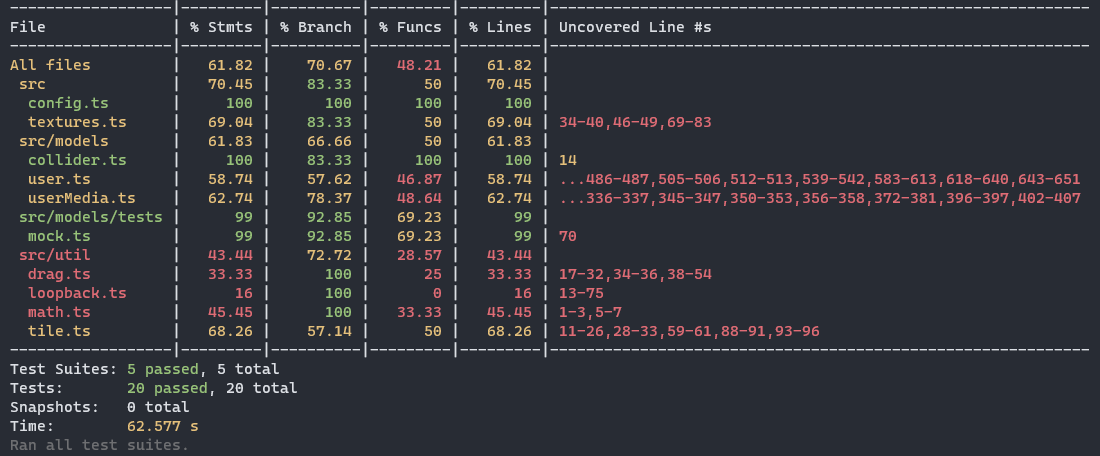Click the 'Test Suites:' label
This screenshot has width=1100, height=456.
click(64, 369)
